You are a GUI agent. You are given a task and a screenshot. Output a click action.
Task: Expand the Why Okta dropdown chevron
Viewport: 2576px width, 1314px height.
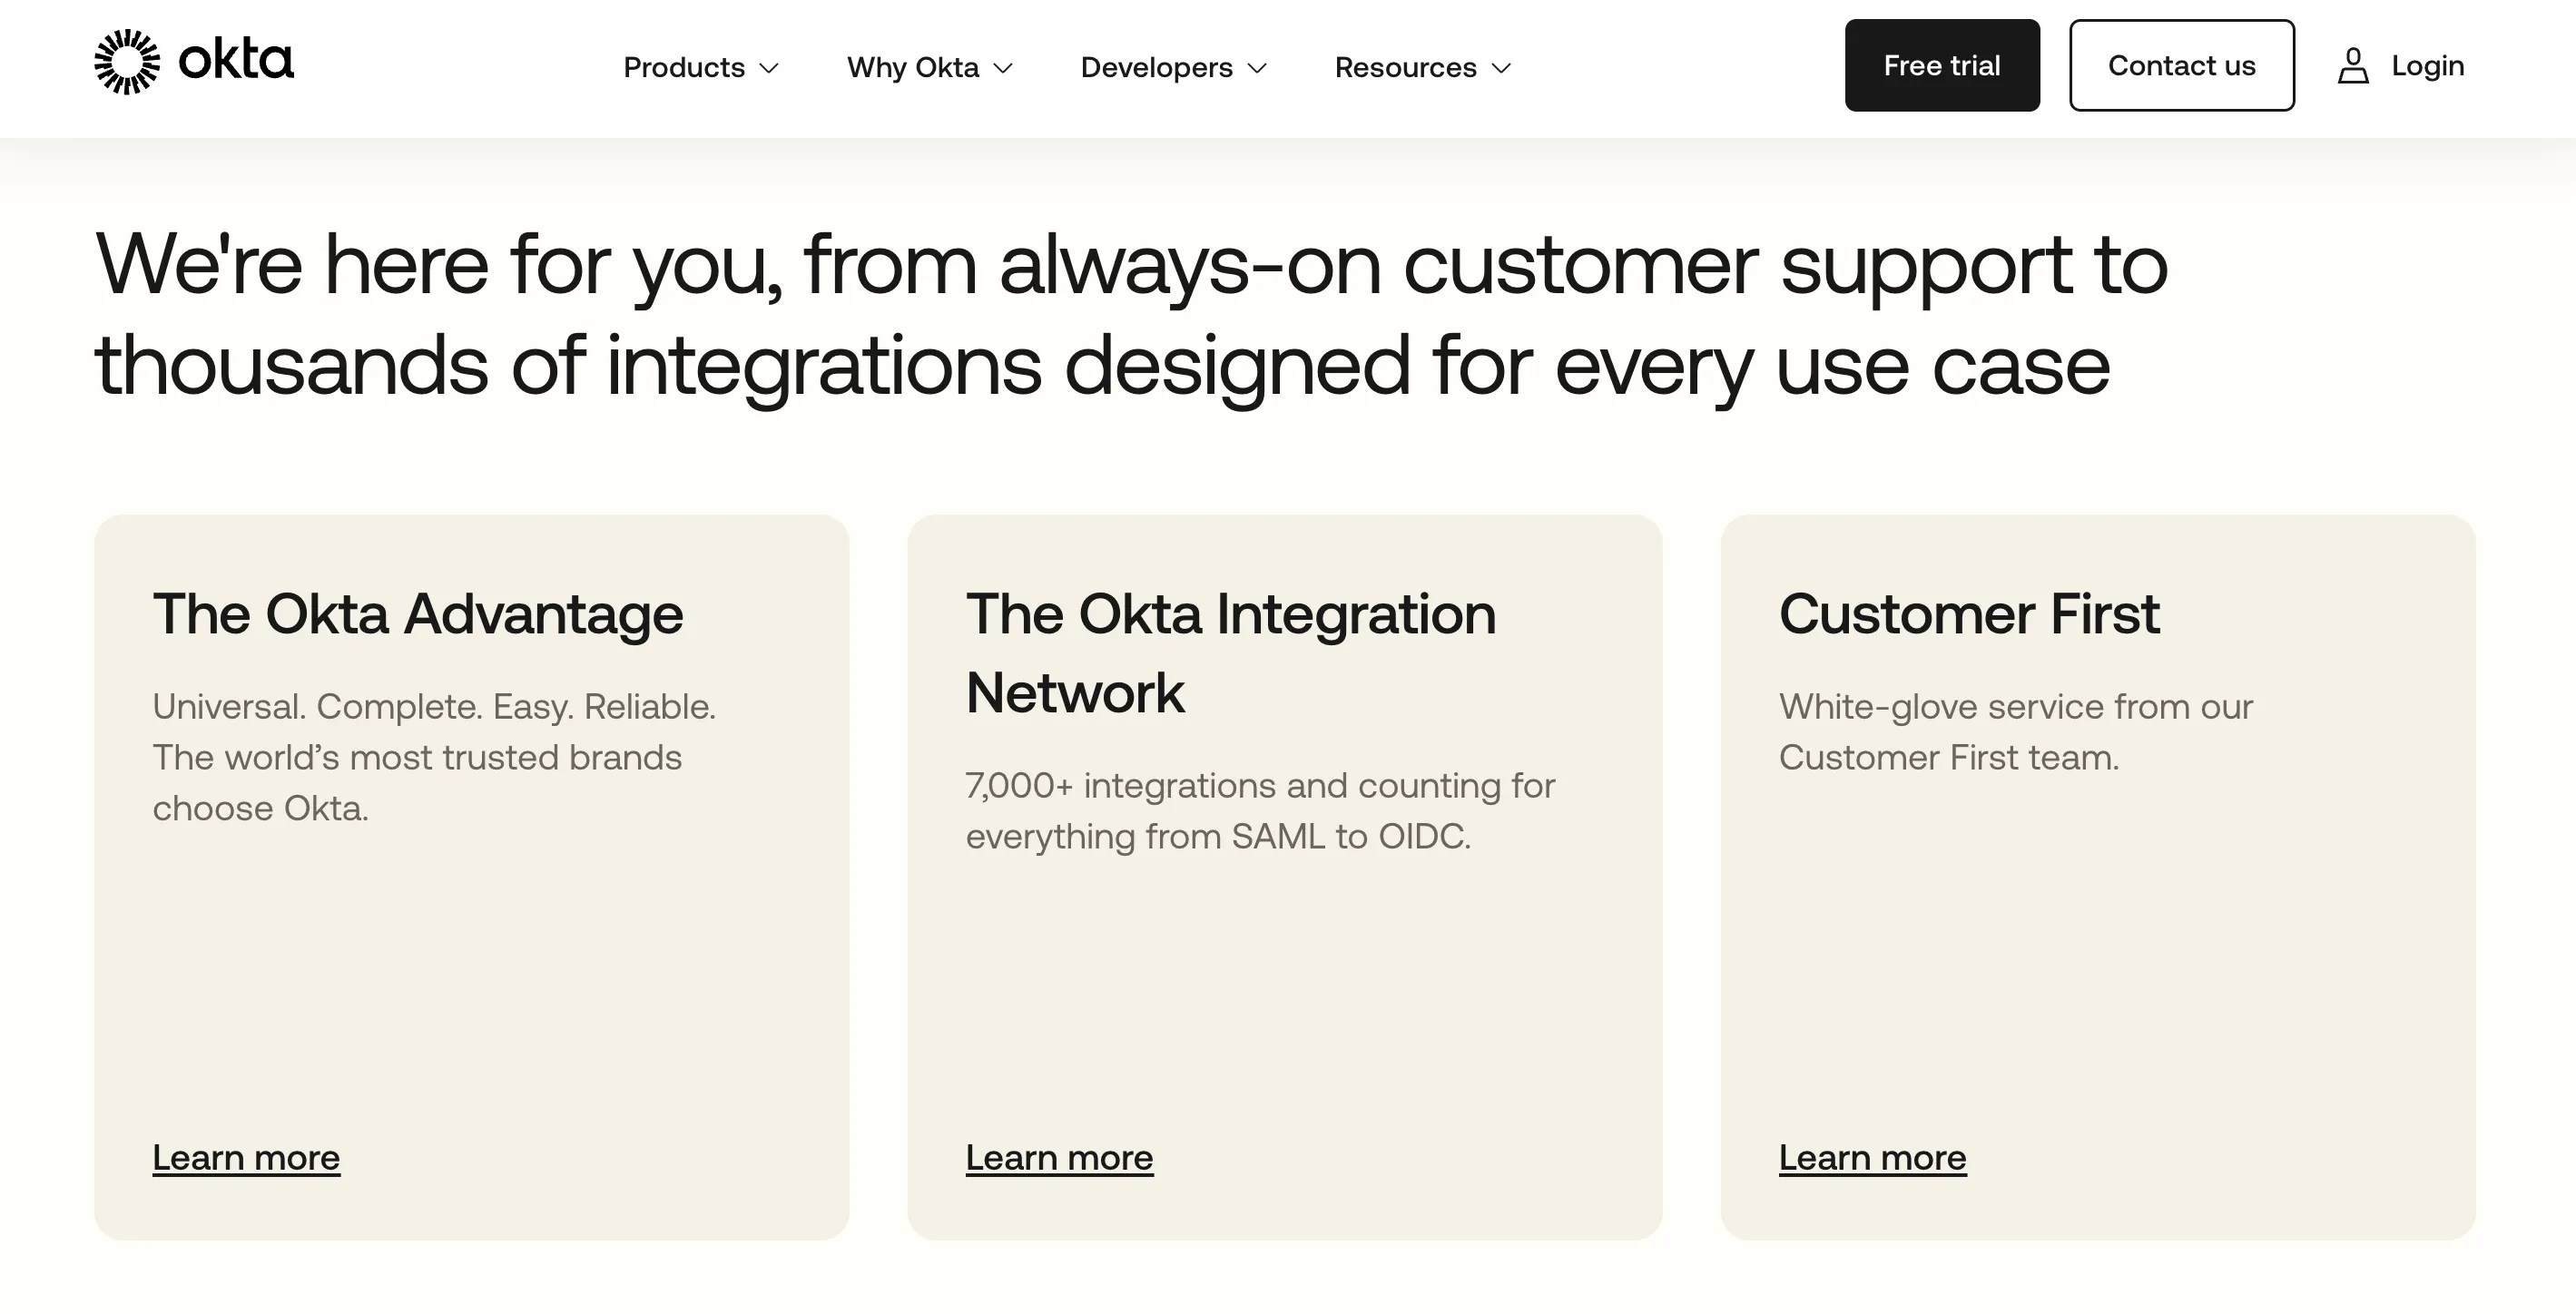[x=1006, y=69]
